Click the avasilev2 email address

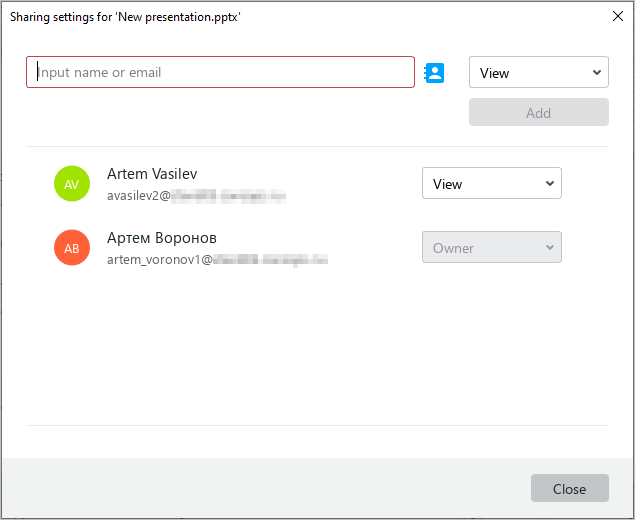pos(196,196)
